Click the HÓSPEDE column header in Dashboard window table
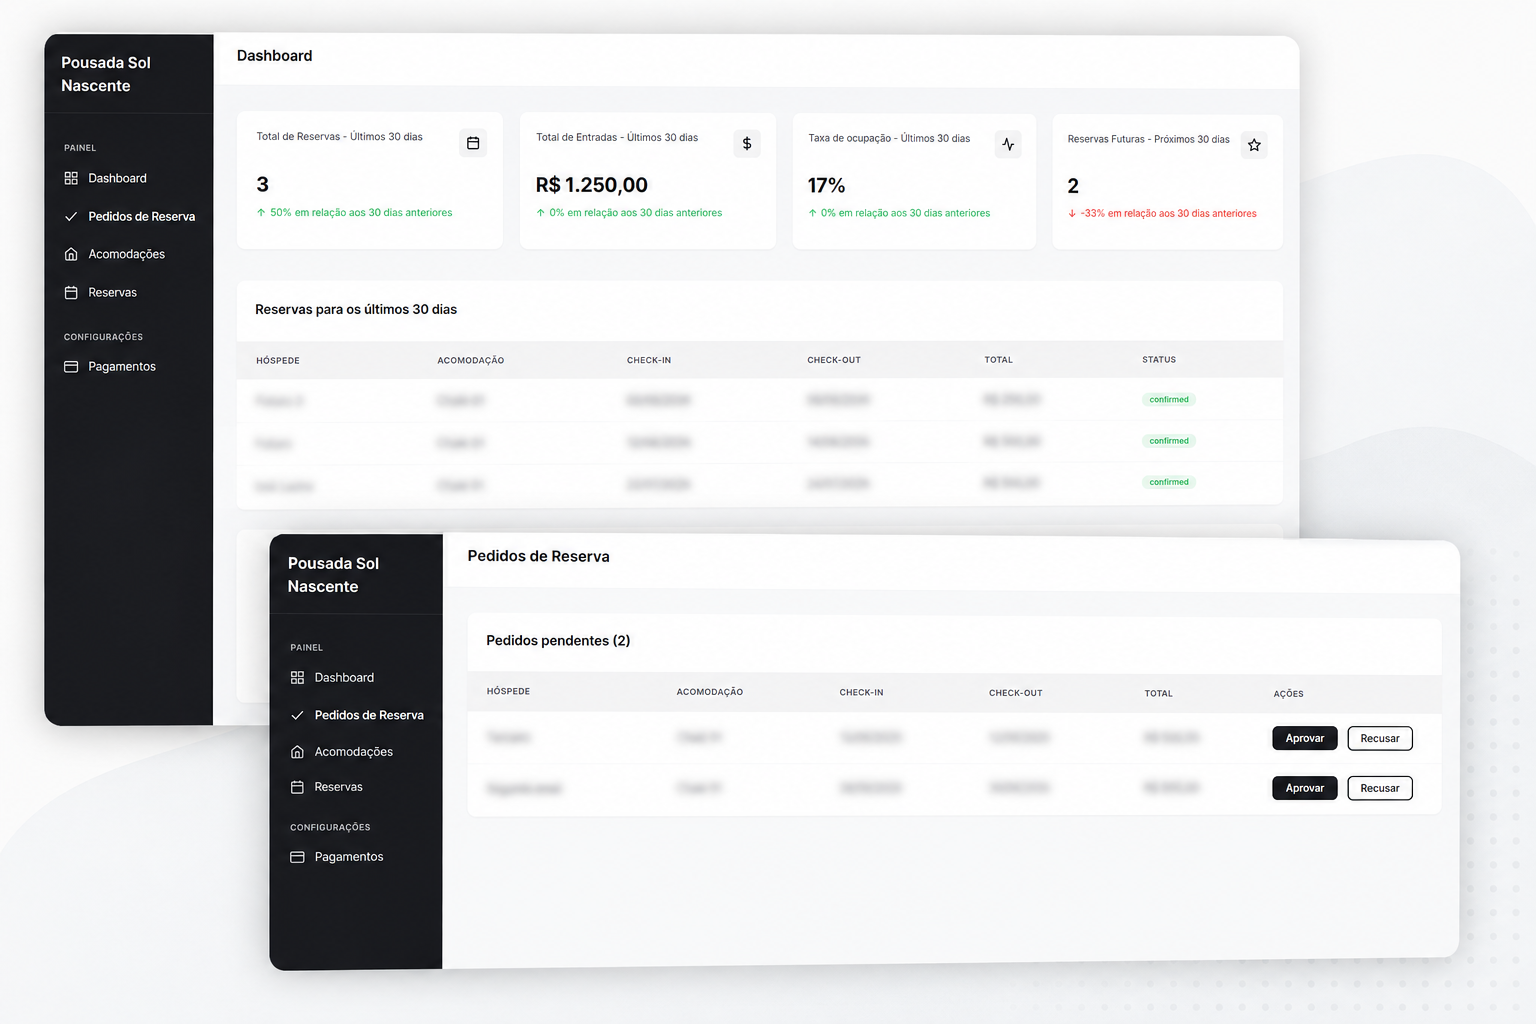Viewport: 1536px width, 1024px height. [278, 361]
